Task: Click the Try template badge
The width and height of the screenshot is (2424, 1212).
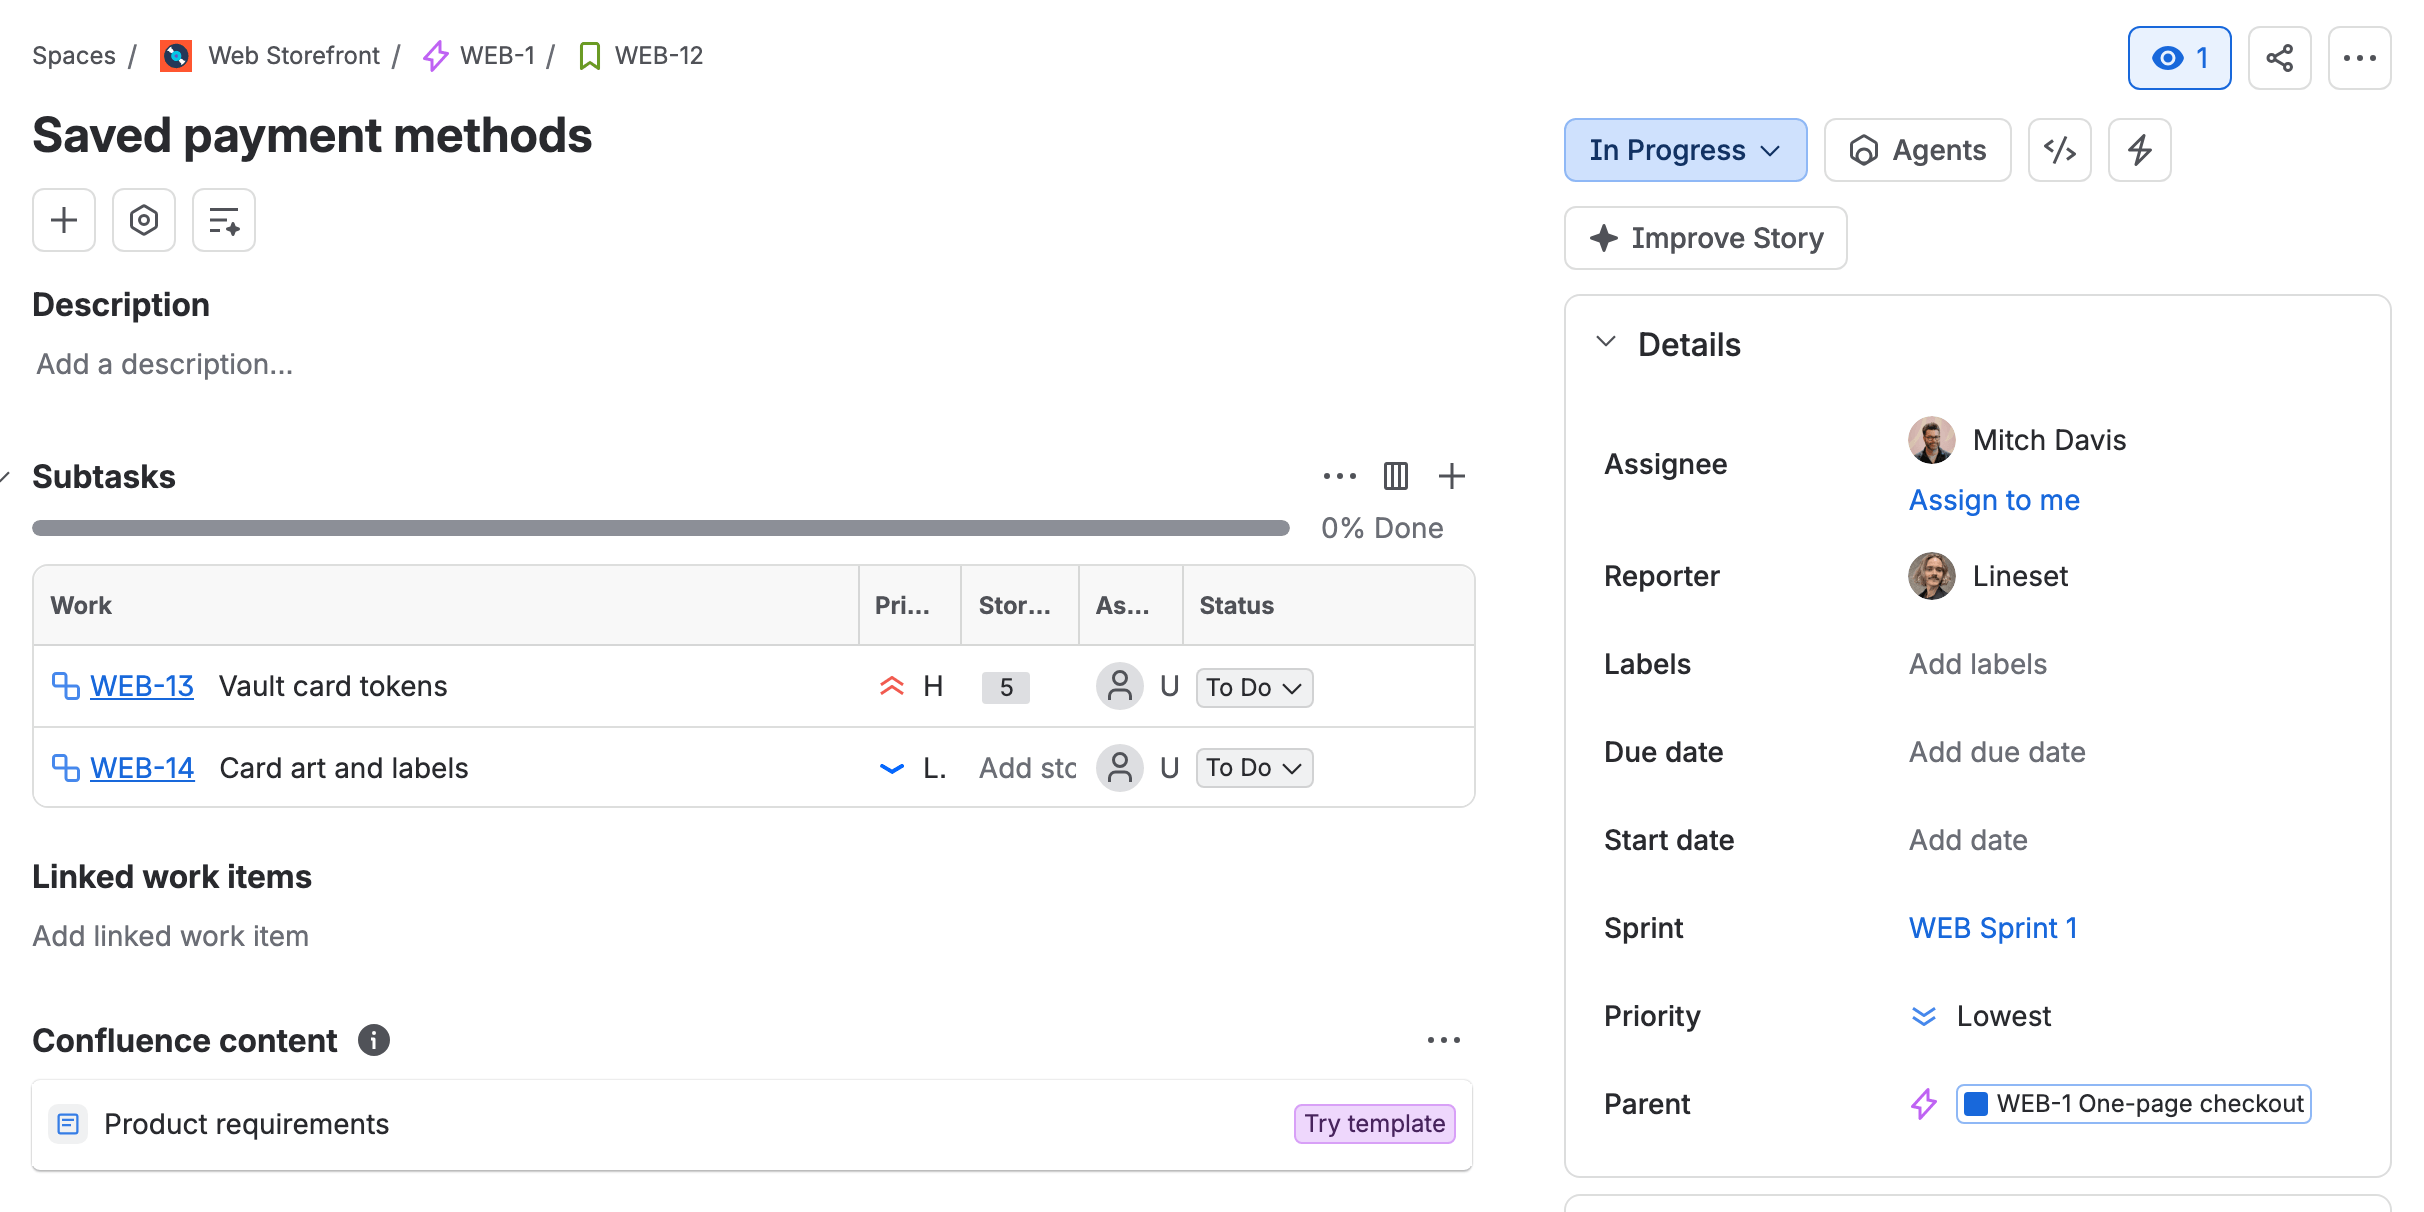Action: (1374, 1124)
